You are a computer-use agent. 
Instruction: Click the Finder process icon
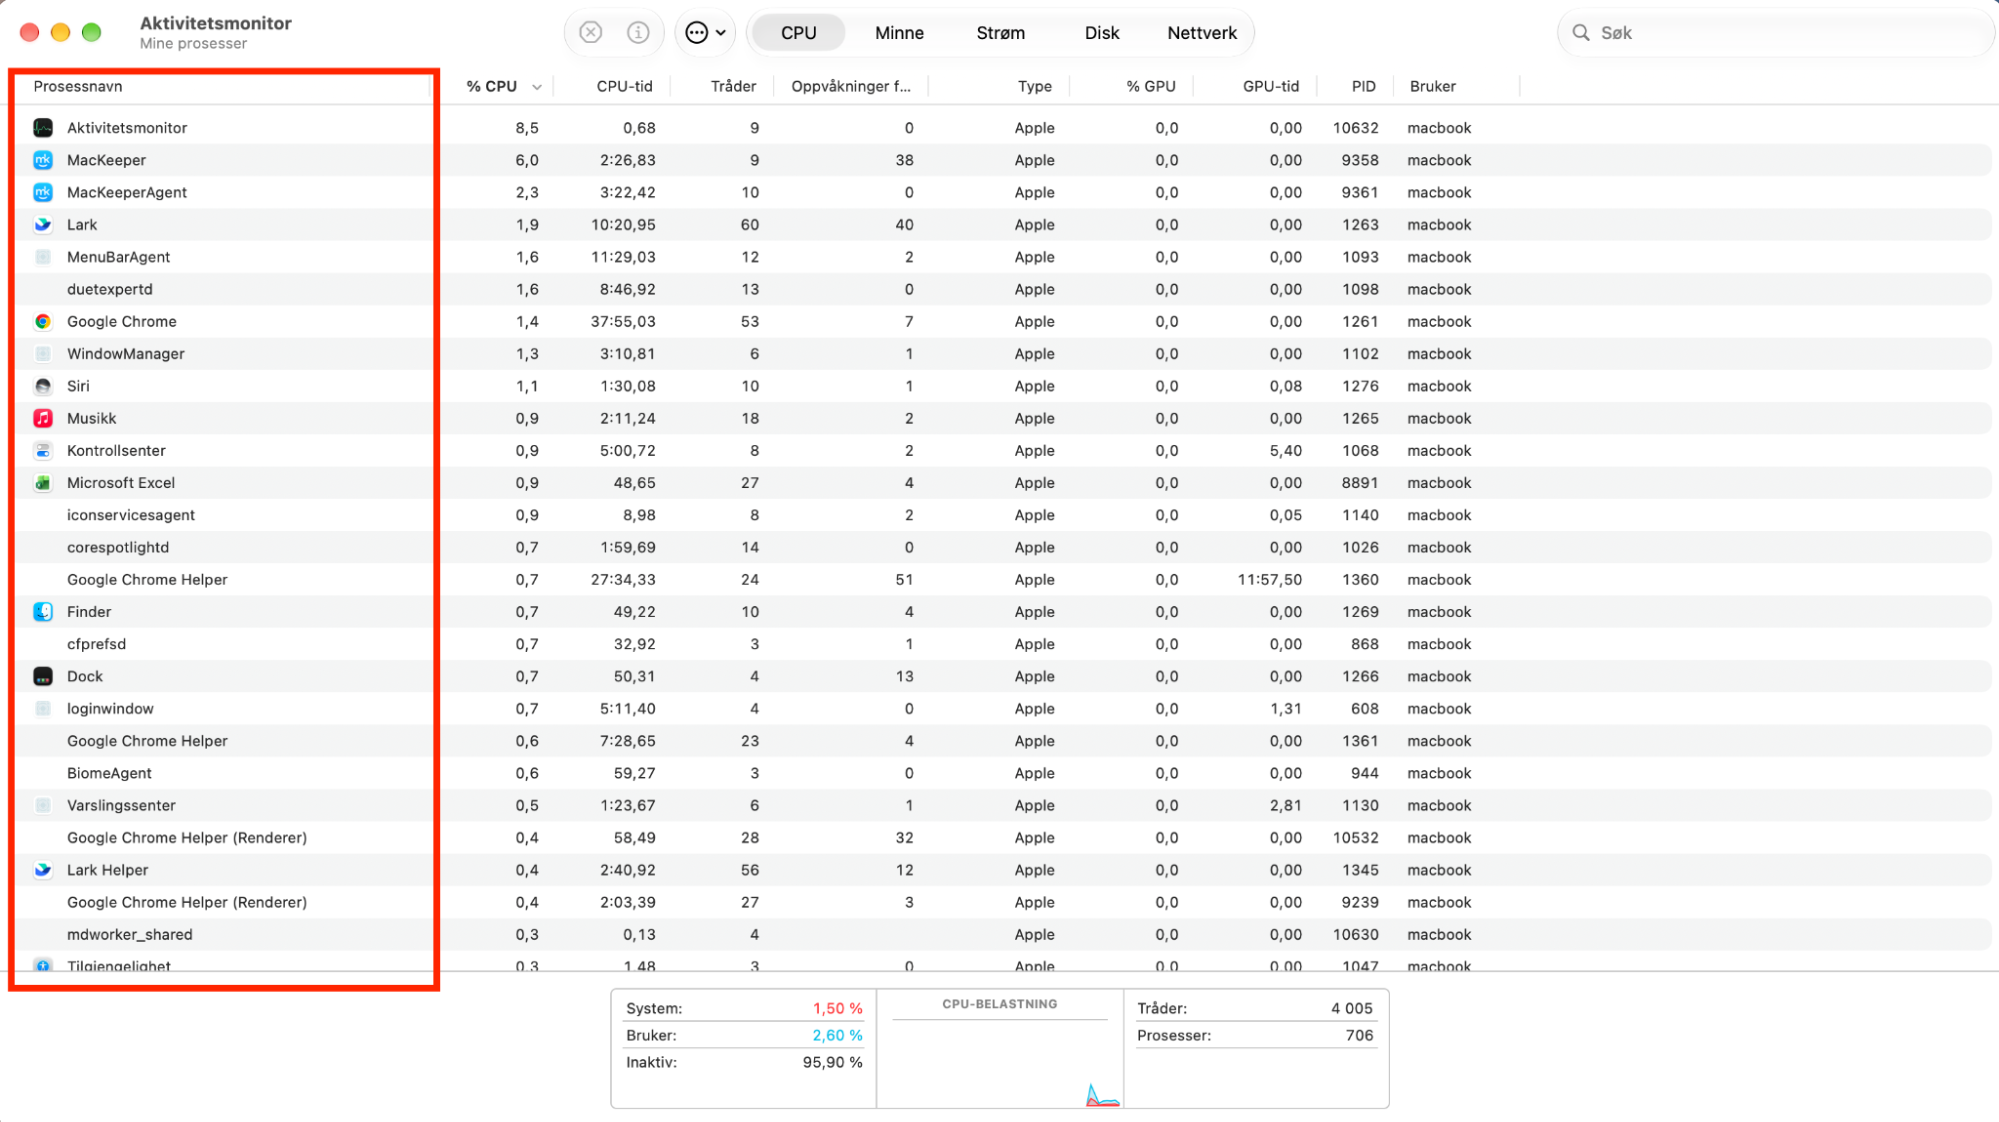pos(43,612)
